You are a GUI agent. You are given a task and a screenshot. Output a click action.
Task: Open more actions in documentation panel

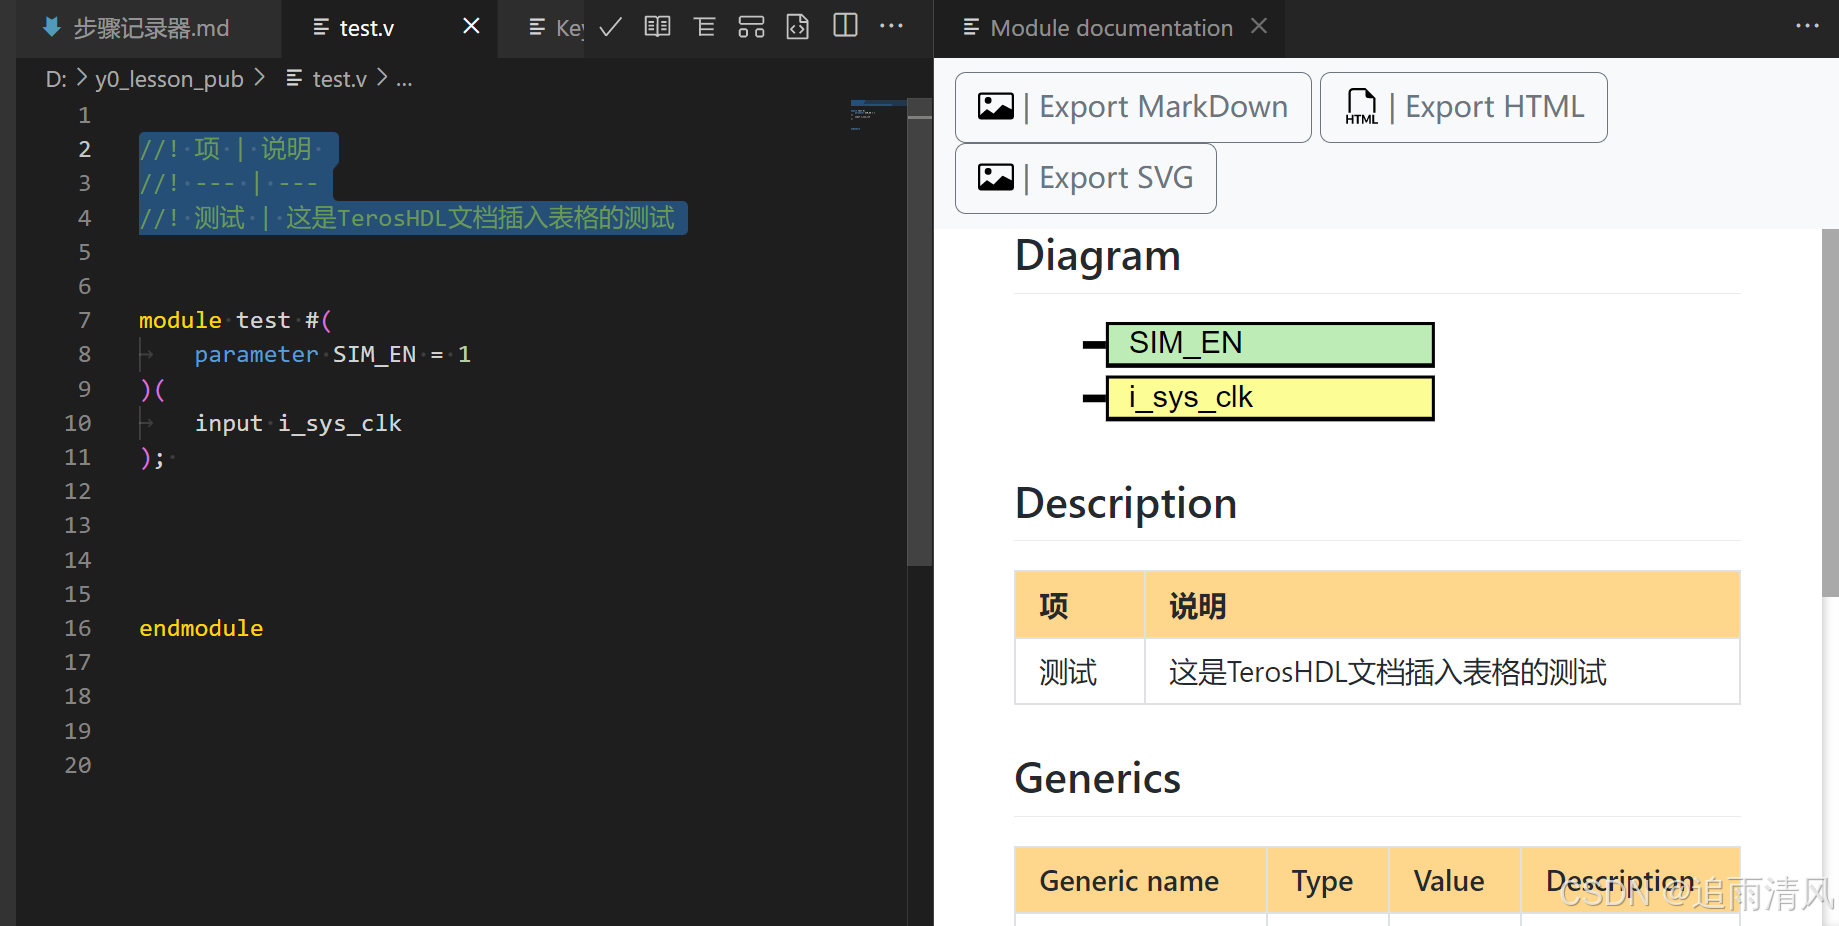[x=1808, y=27]
